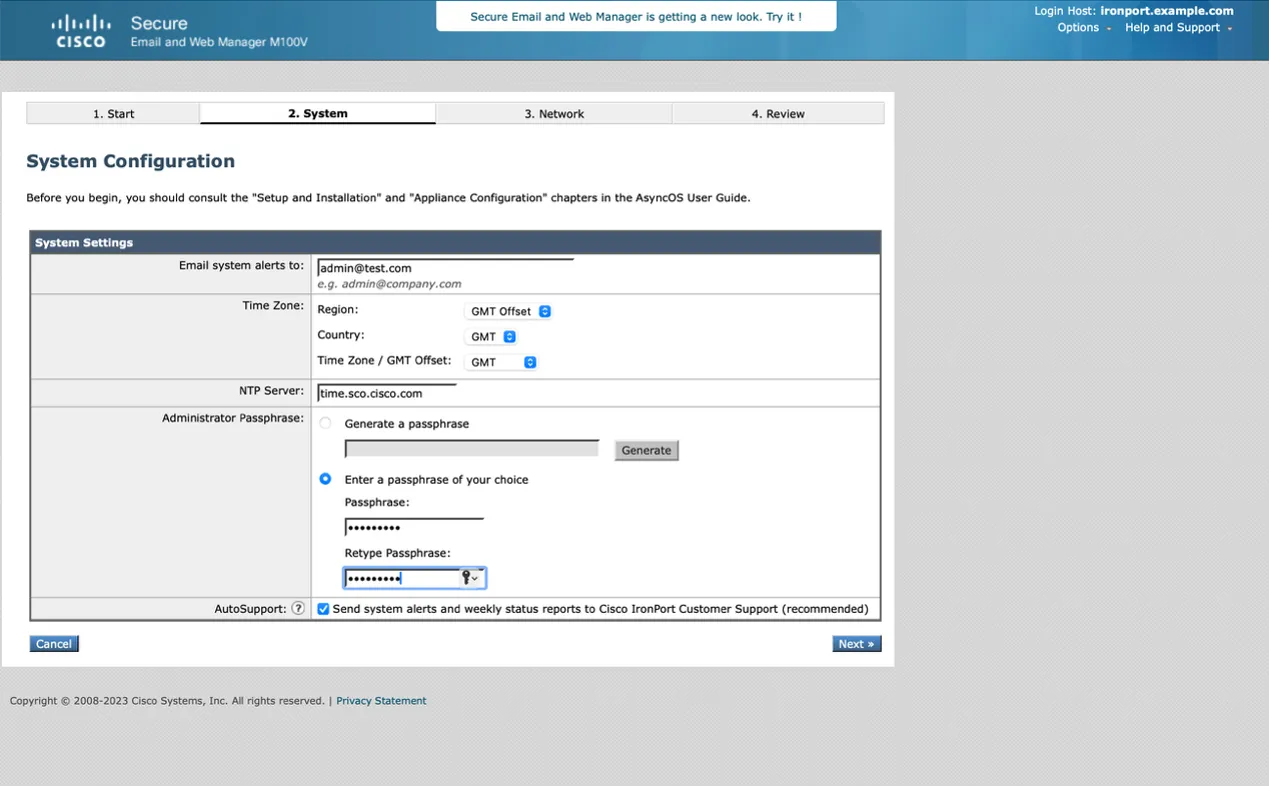Click the Email system alerts input field
Image resolution: width=1274 pixels, height=791 pixels.
coord(445,268)
